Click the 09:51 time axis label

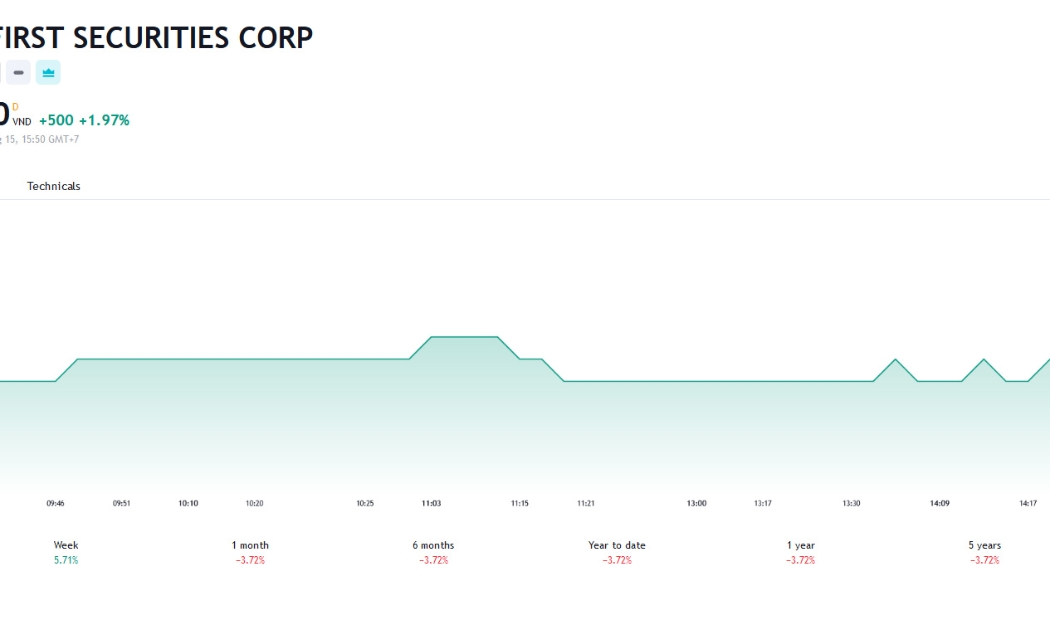coord(121,503)
